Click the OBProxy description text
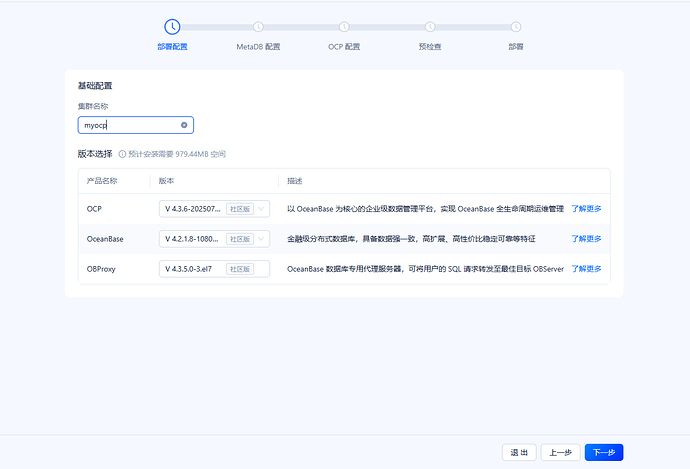 tap(426, 269)
